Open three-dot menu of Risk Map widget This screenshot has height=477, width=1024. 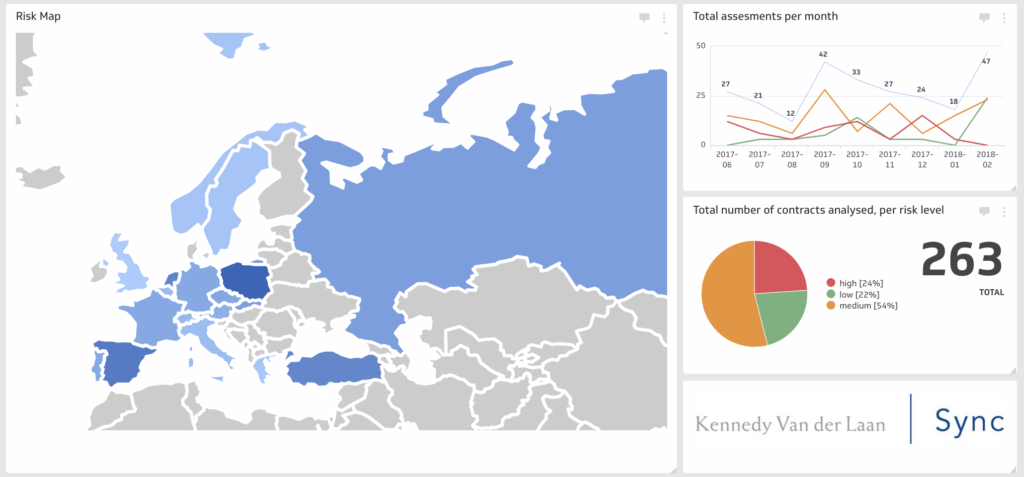coord(664,18)
